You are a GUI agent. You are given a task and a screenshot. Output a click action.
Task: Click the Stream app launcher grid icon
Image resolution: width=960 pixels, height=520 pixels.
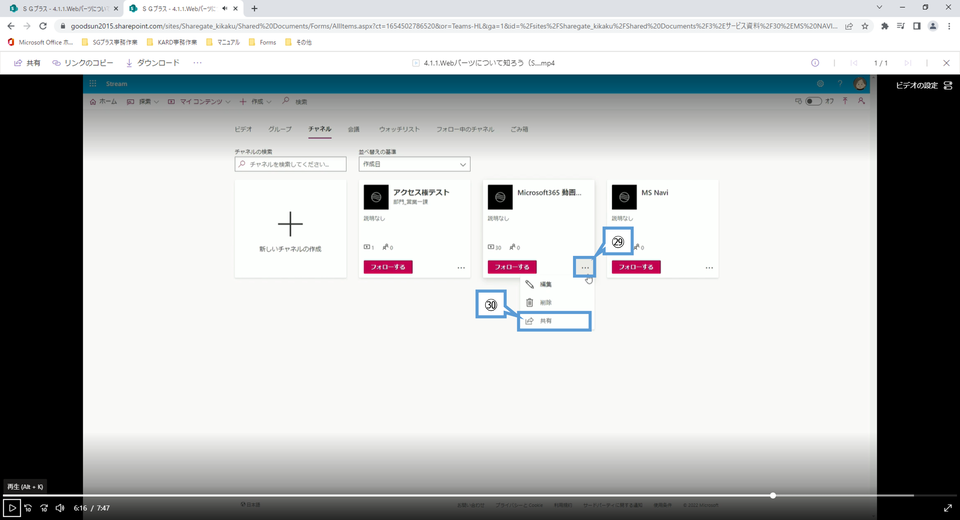click(x=93, y=84)
